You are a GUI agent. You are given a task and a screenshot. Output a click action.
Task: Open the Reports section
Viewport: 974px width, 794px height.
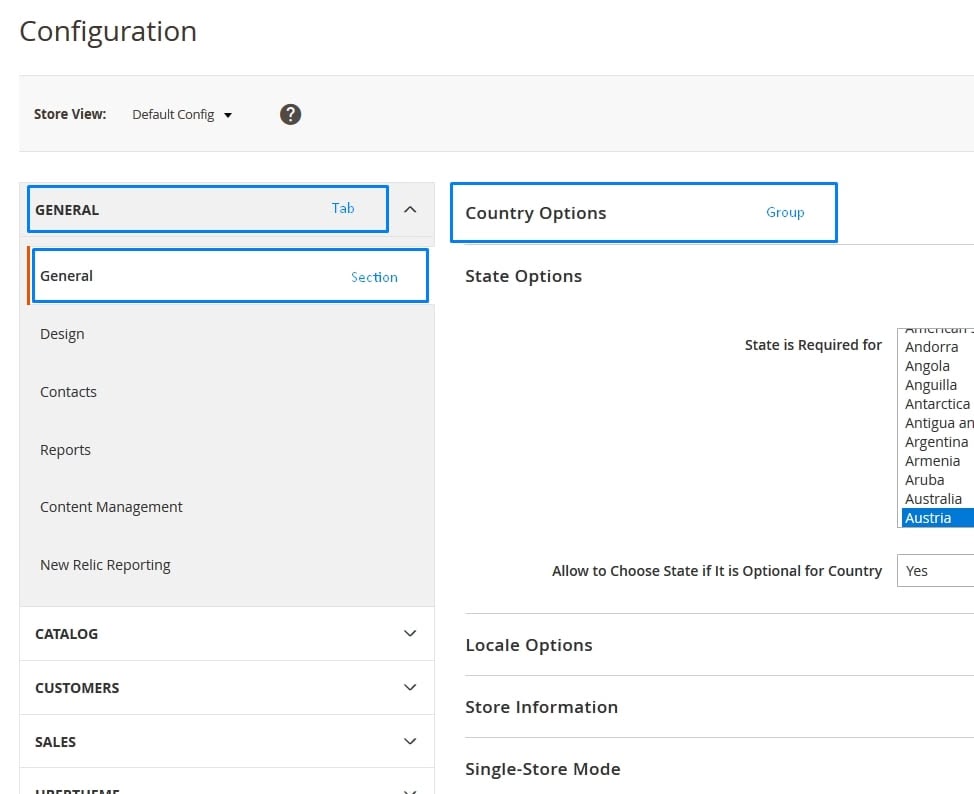(x=65, y=450)
